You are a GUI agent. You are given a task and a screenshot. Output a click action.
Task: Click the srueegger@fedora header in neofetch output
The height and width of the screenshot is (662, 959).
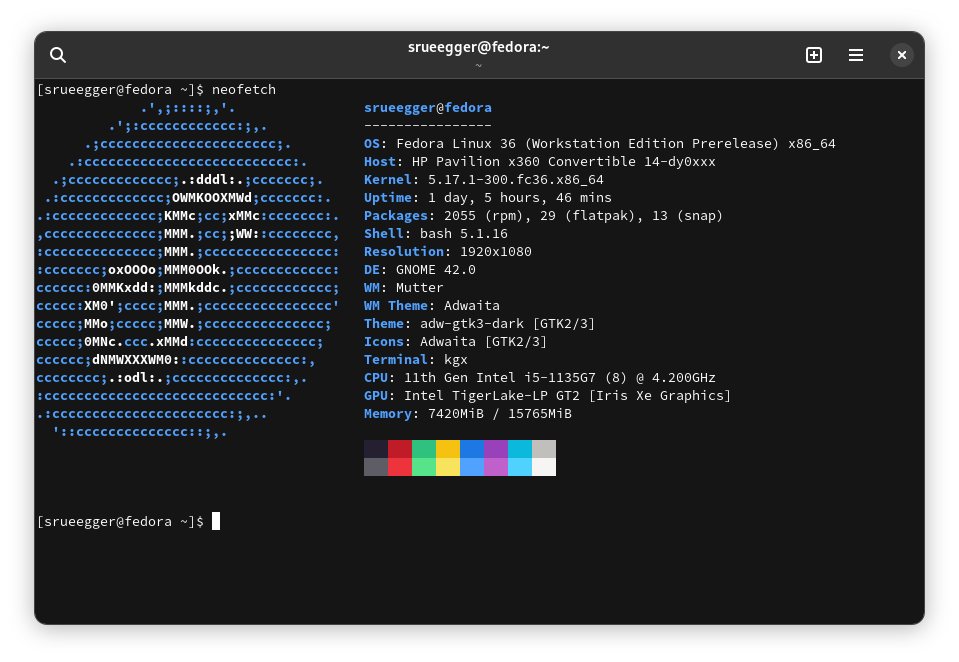428,108
